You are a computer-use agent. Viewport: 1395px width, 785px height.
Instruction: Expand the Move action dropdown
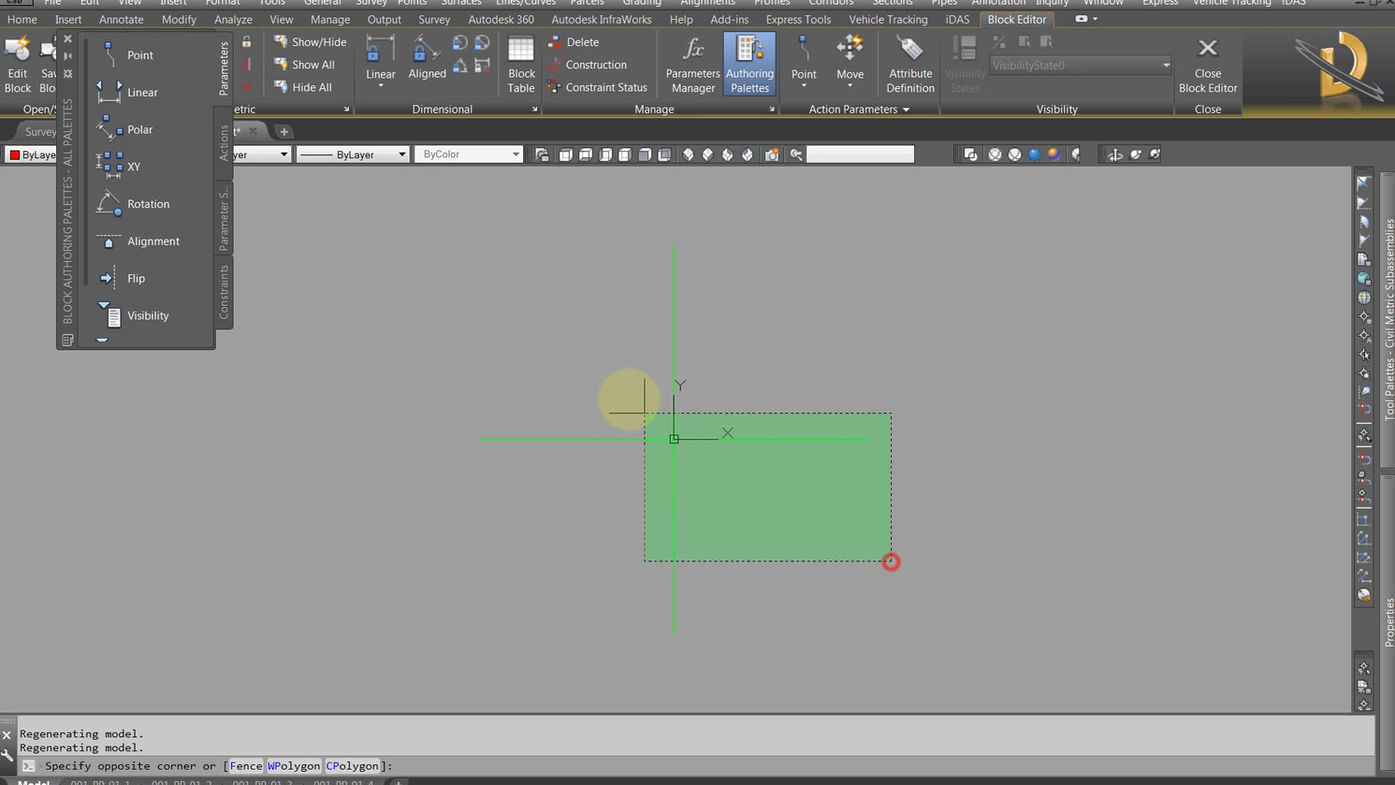[x=850, y=86]
